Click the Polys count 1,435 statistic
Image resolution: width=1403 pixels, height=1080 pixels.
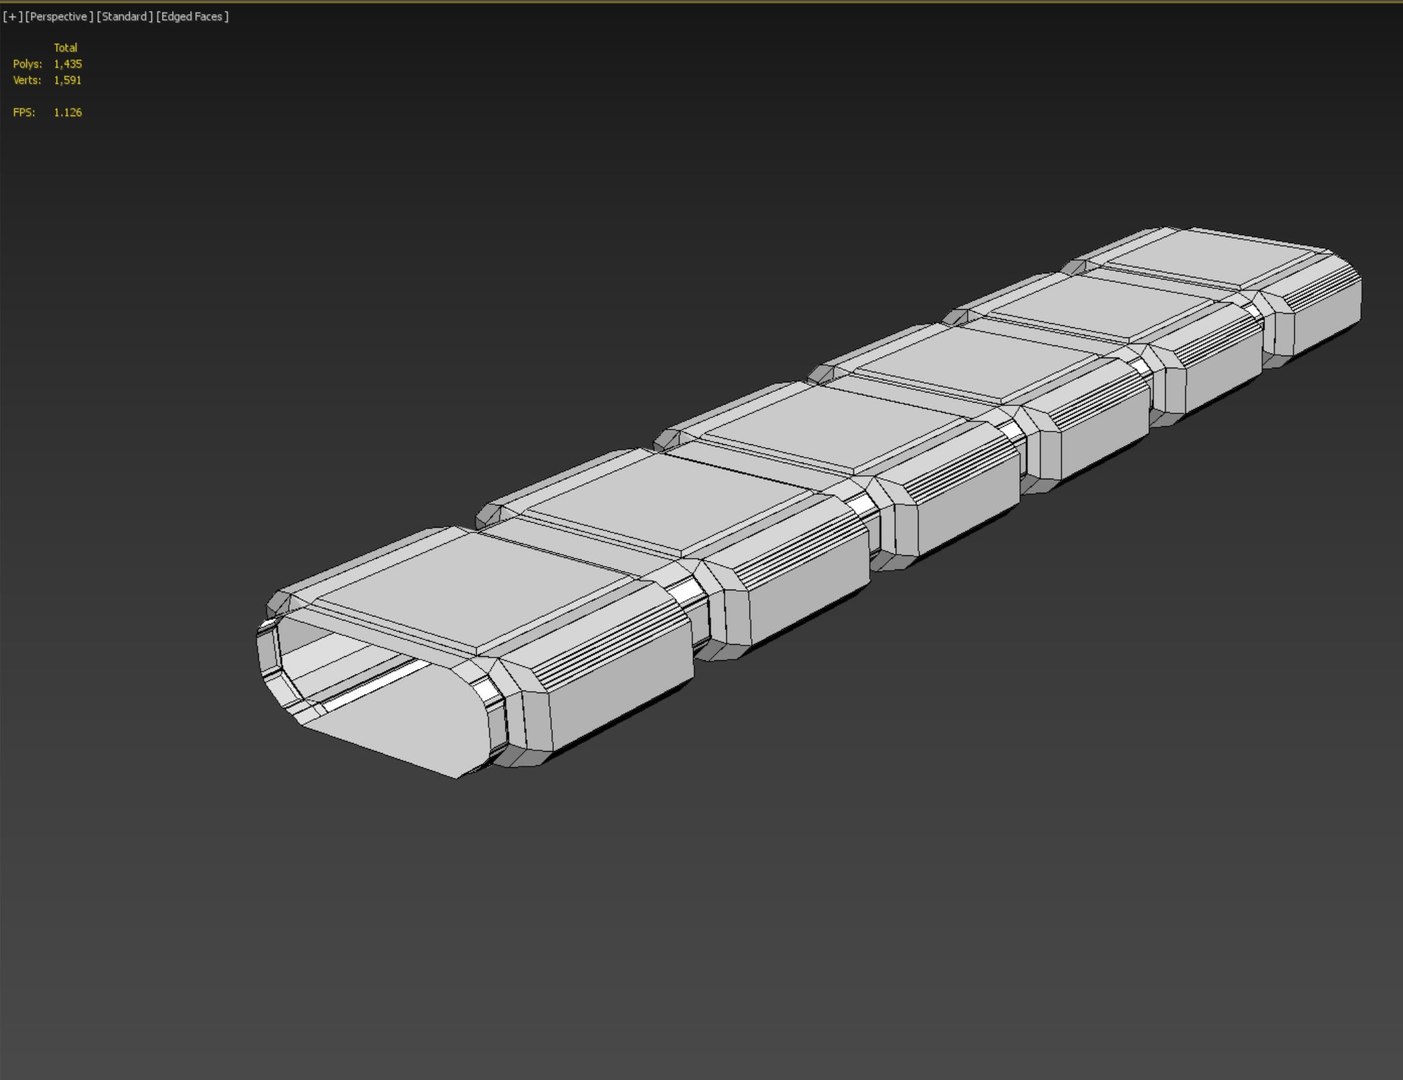(x=68, y=64)
